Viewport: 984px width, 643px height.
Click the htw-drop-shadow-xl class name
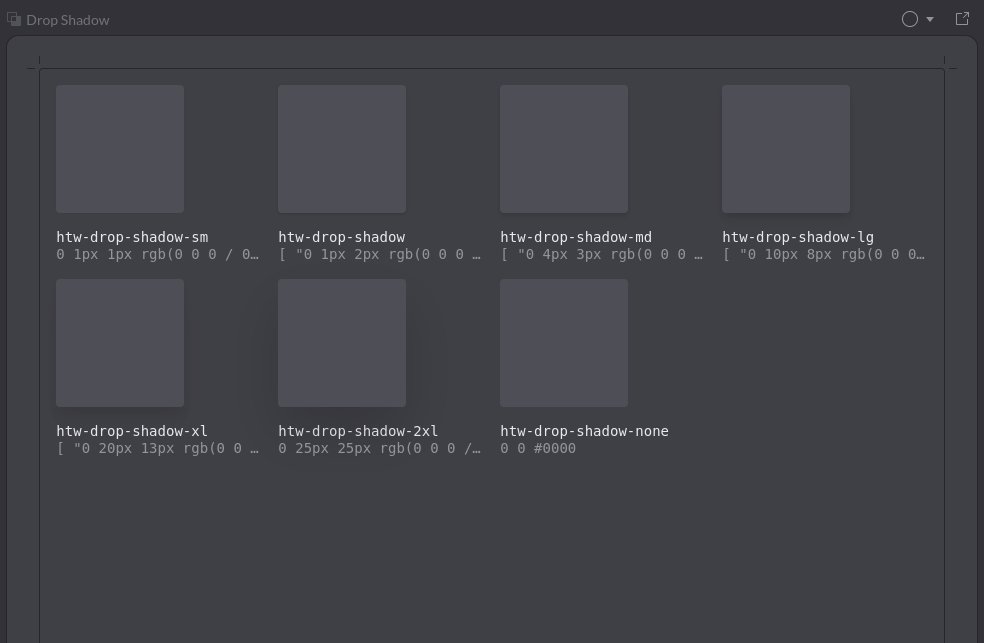coord(132,431)
